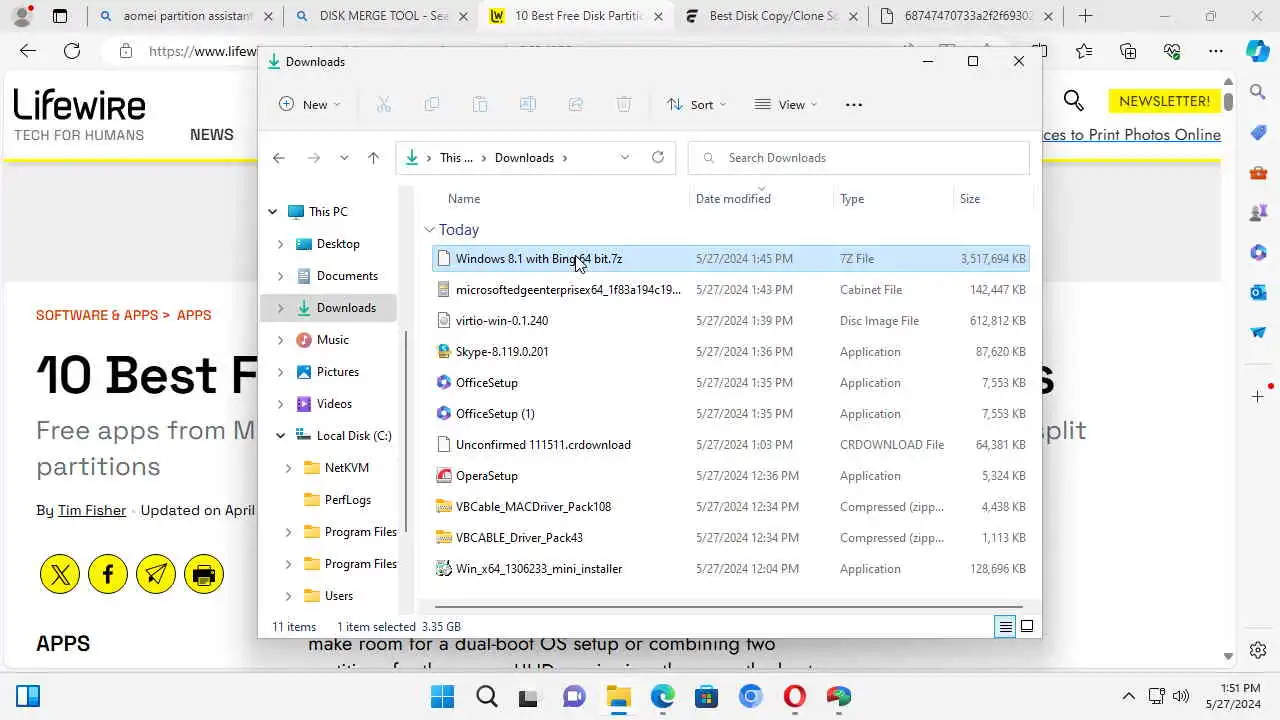Image resolution: width=1280 pixels, height=720 pixels.
Task: Open Windows Start menu
Action: point(442,696)
